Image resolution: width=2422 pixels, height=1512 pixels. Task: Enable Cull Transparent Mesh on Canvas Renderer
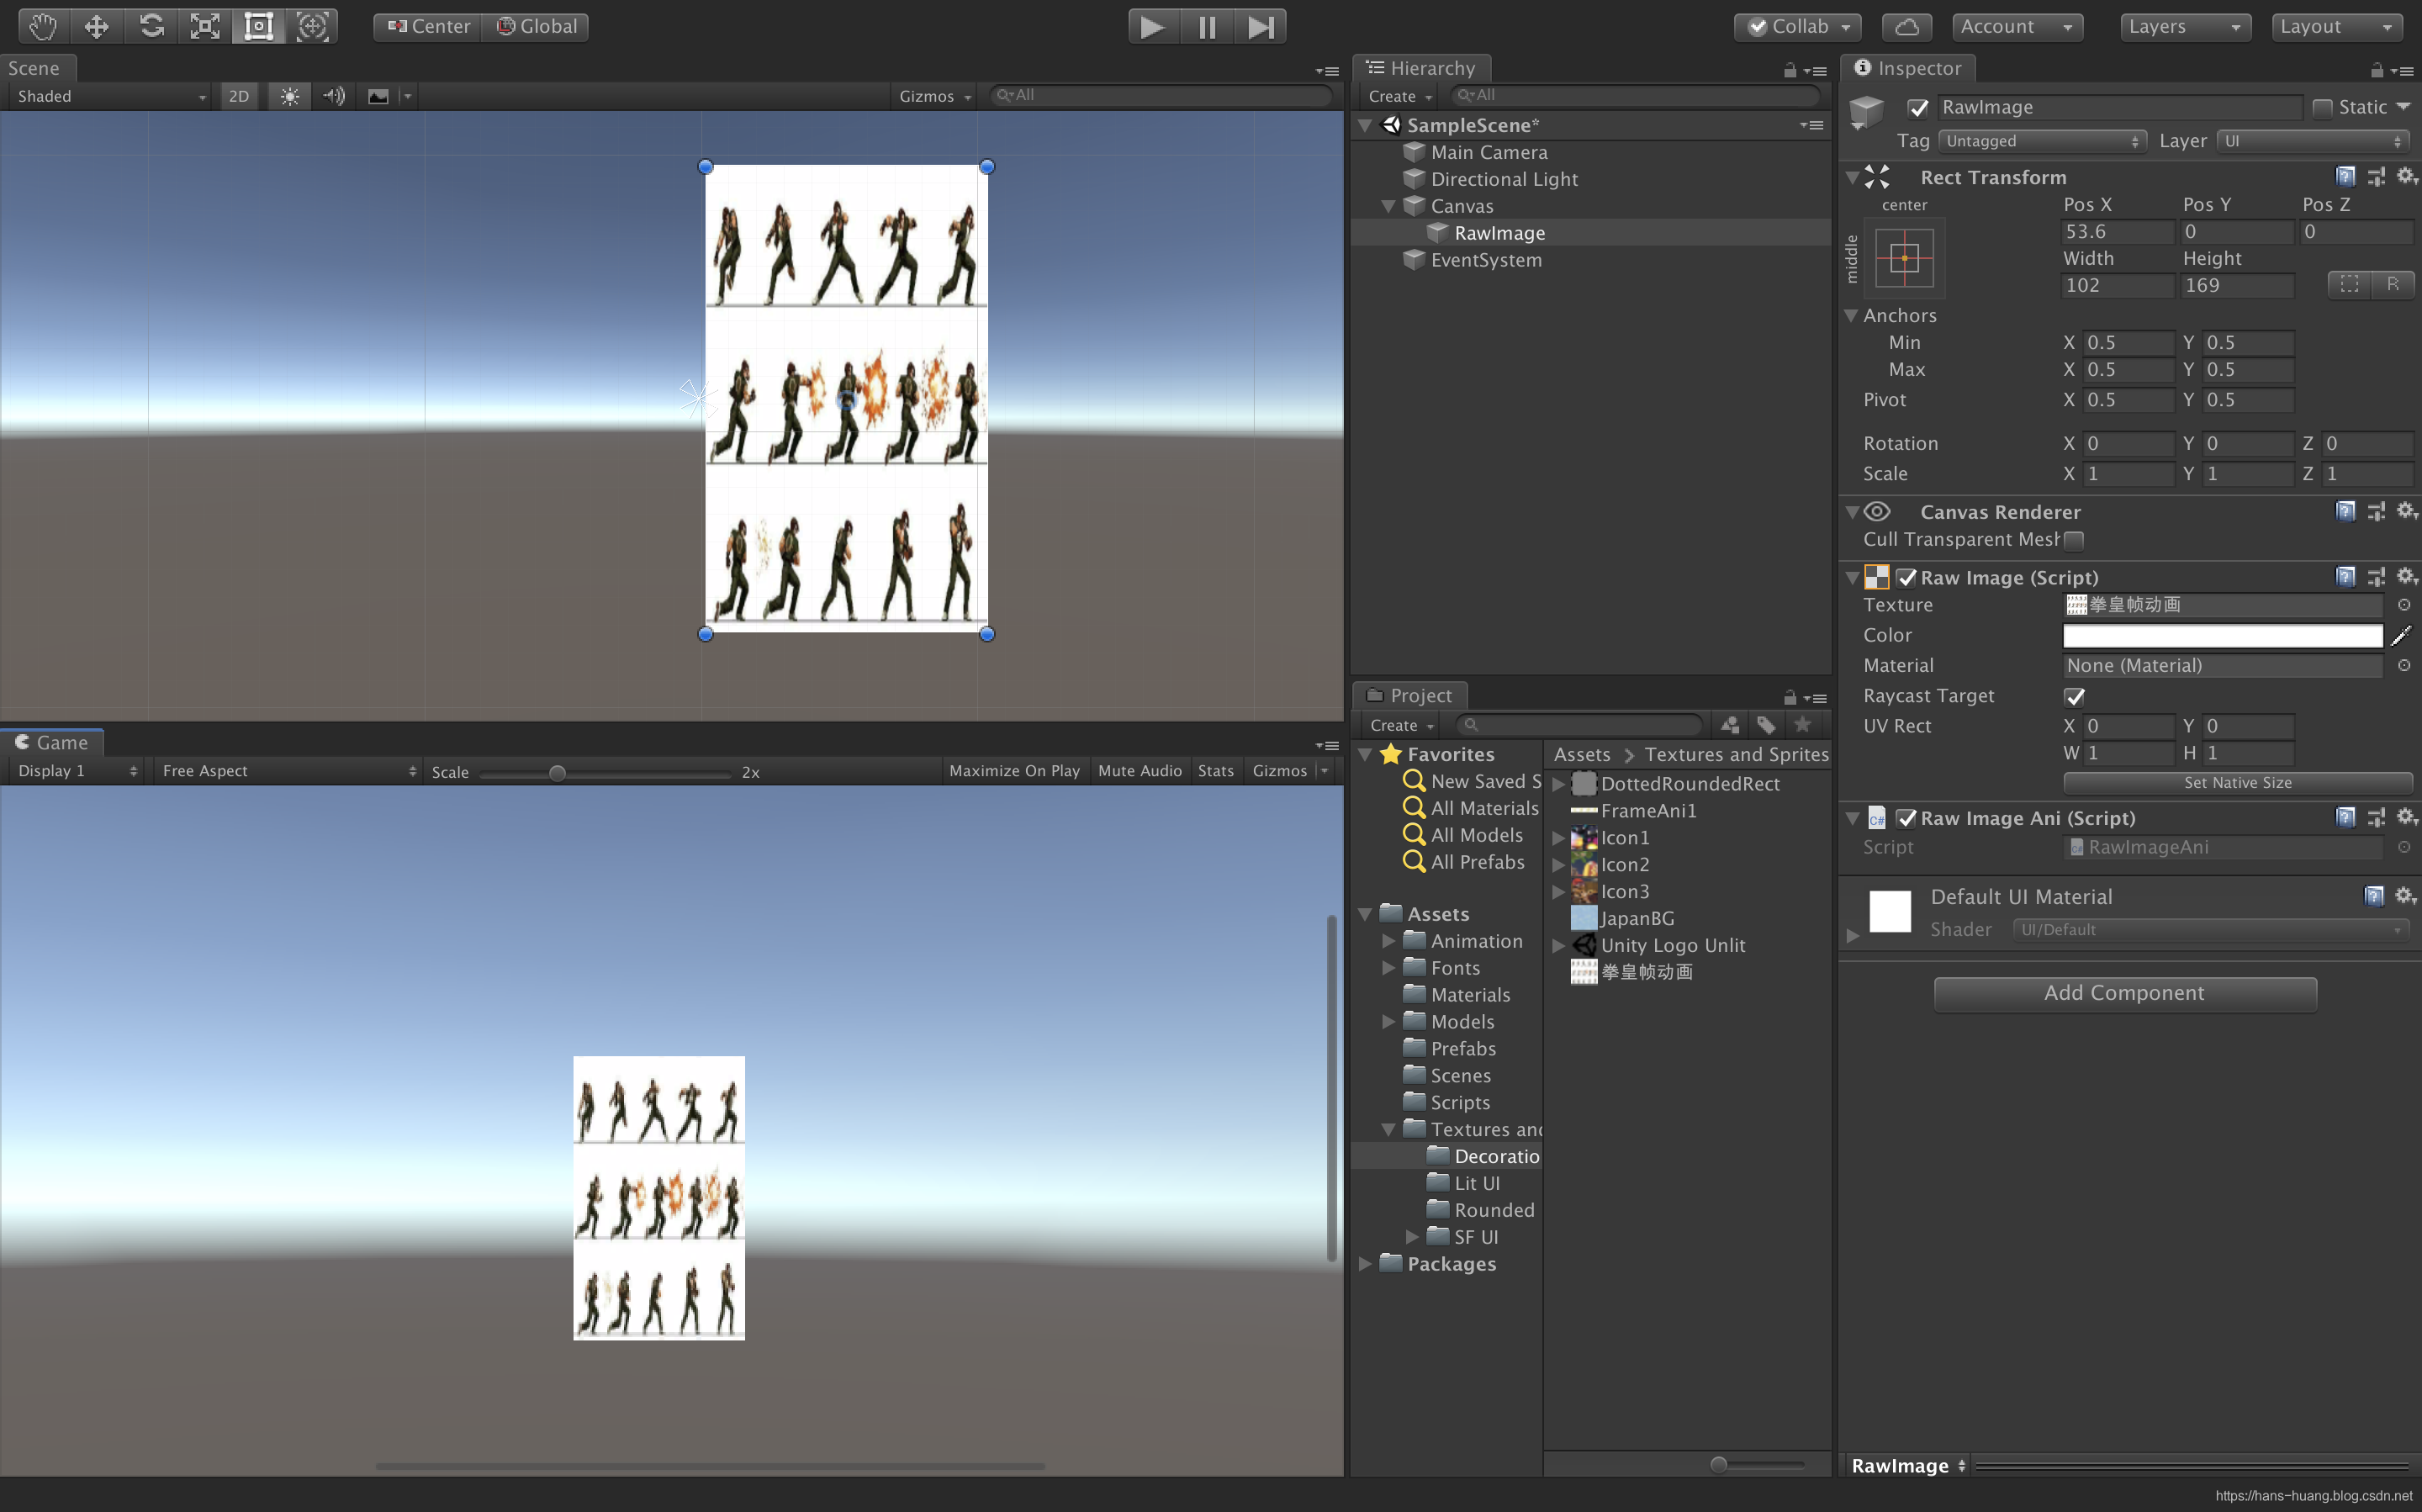[x=2074, y=540]
